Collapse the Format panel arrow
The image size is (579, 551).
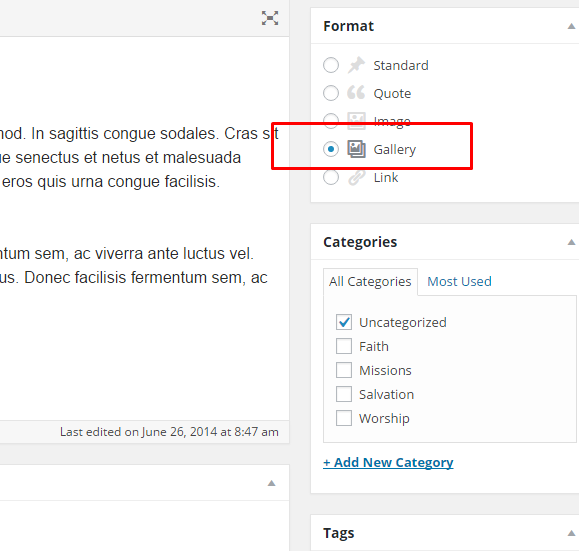pyautogui.click(x=571, y=26)
